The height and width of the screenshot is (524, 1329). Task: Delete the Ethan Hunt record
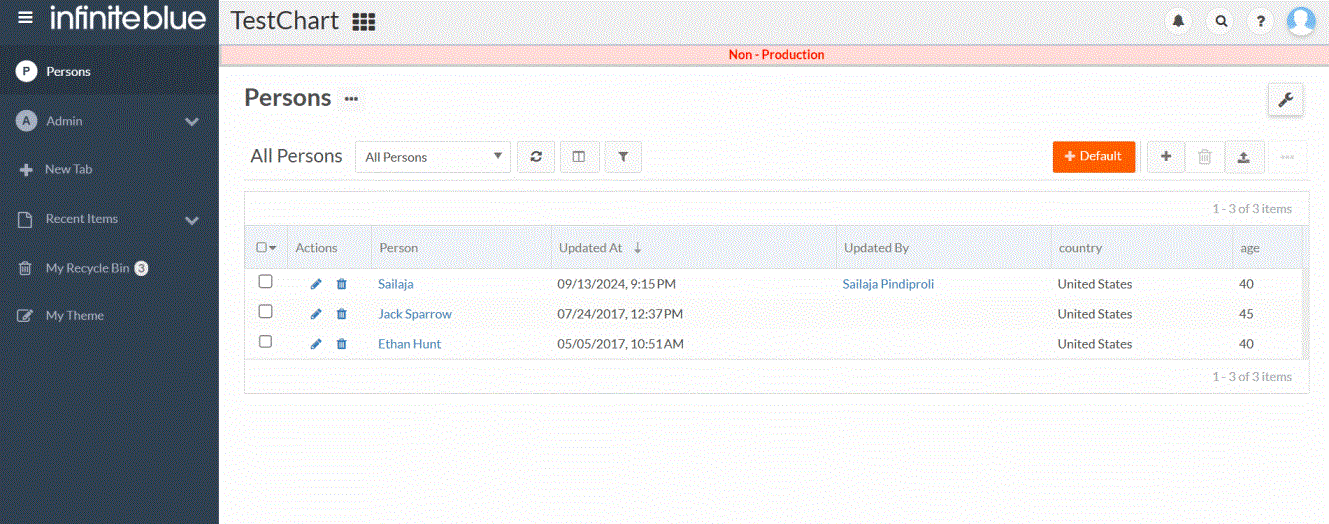(x=341, y=344)
